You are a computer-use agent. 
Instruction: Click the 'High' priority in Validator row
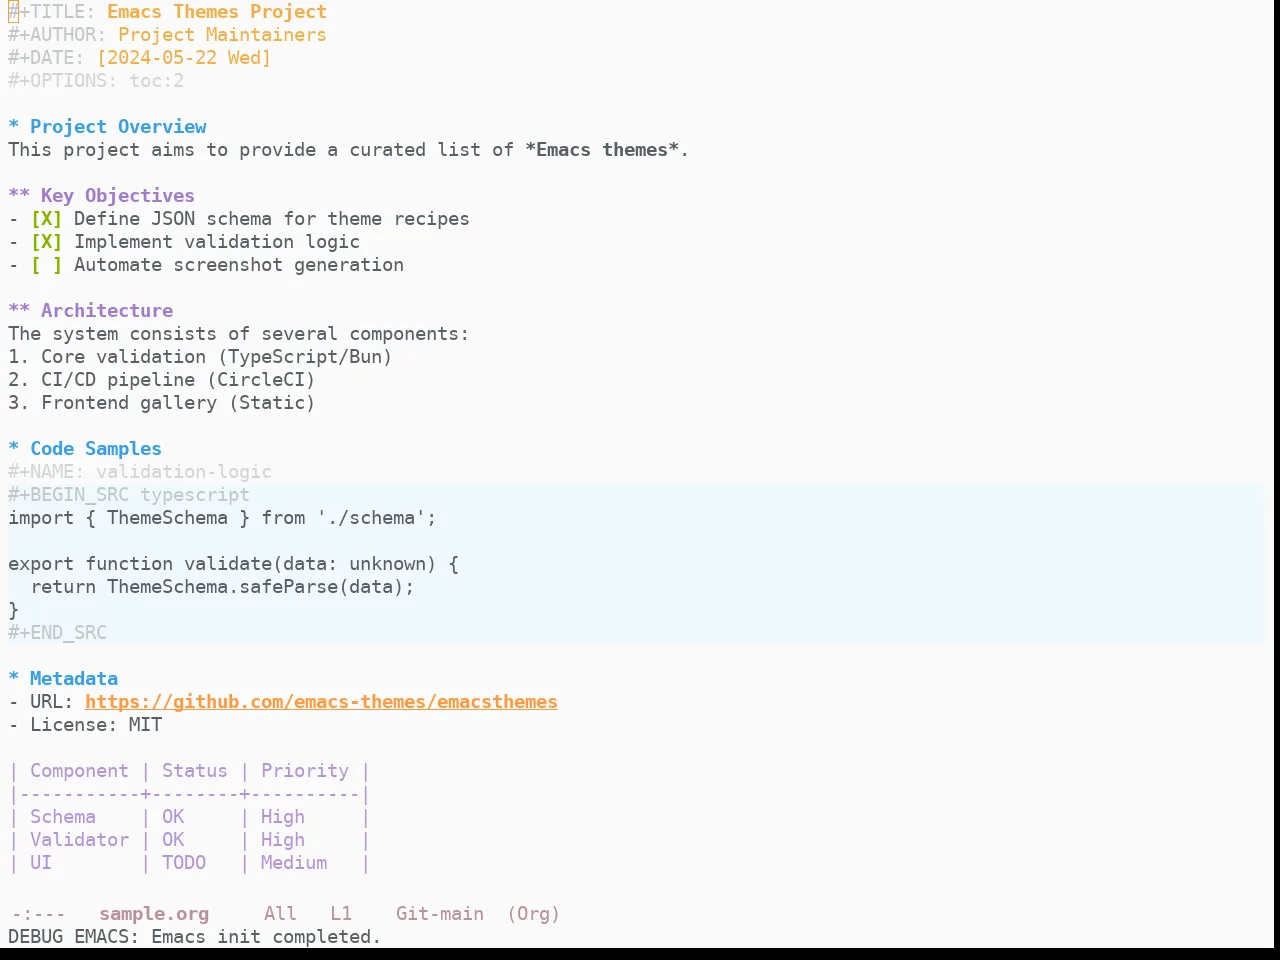(283, 840)
